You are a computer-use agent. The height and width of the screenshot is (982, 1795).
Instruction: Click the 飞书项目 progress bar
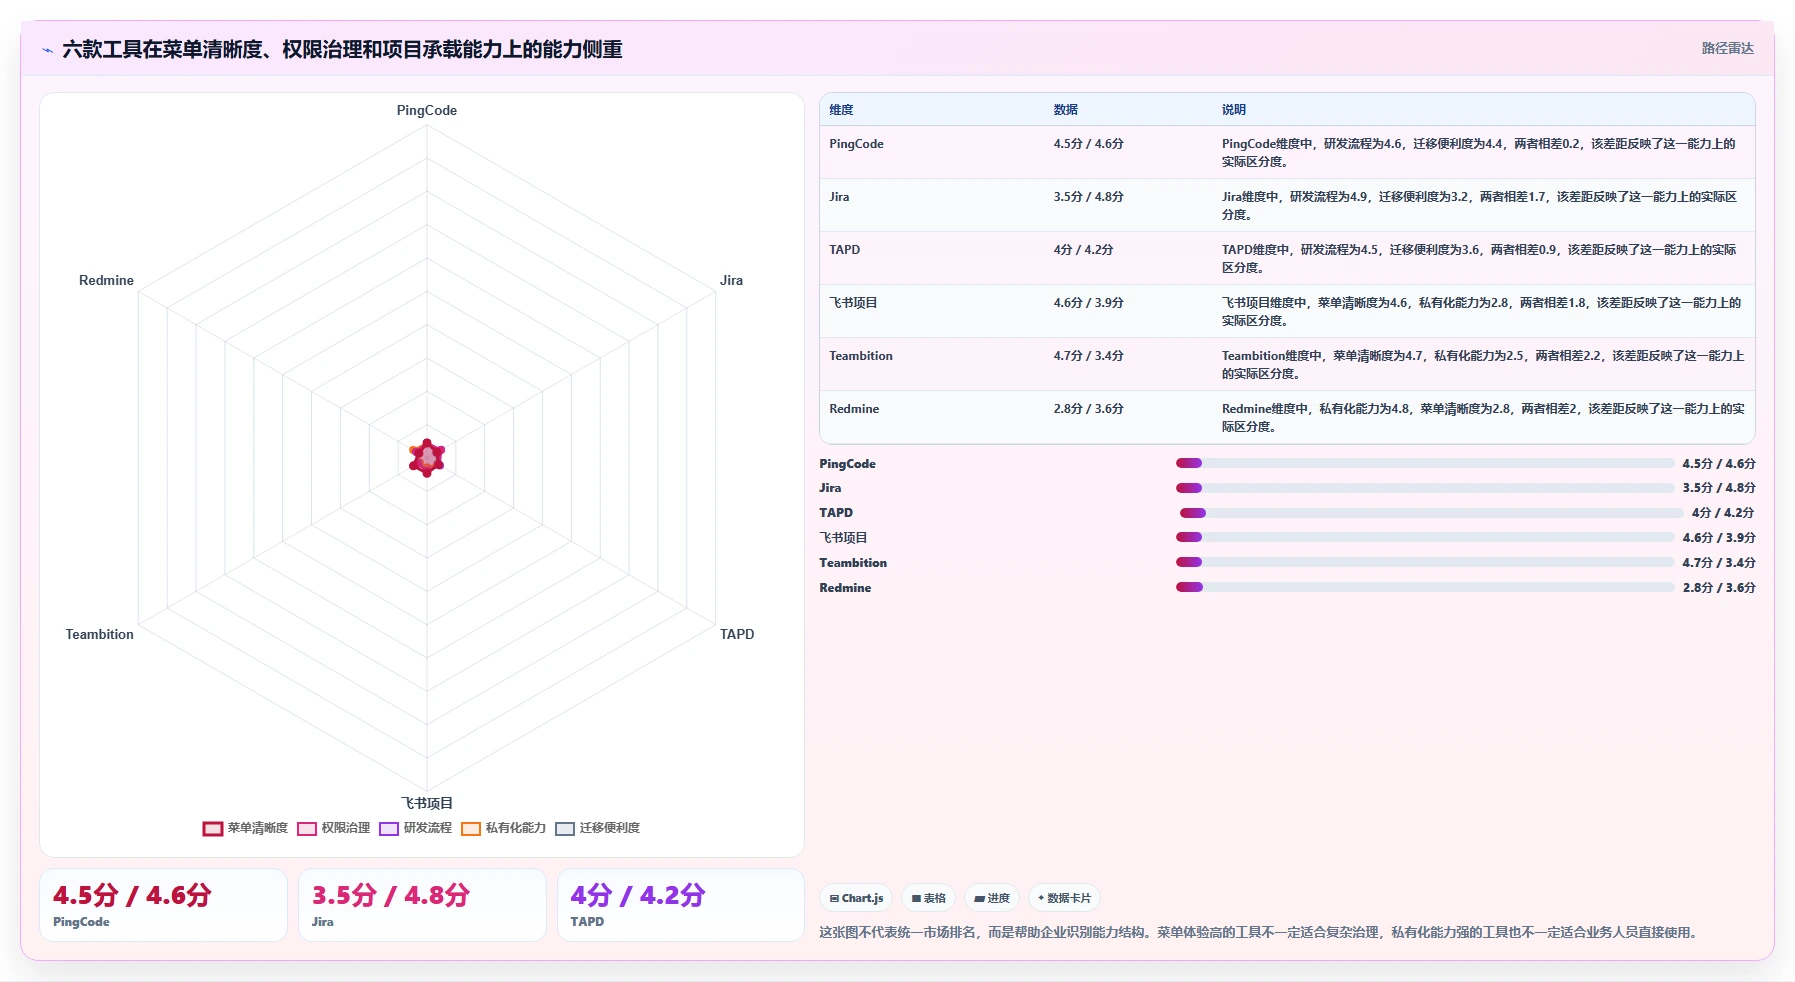(x=1425, y=537)
